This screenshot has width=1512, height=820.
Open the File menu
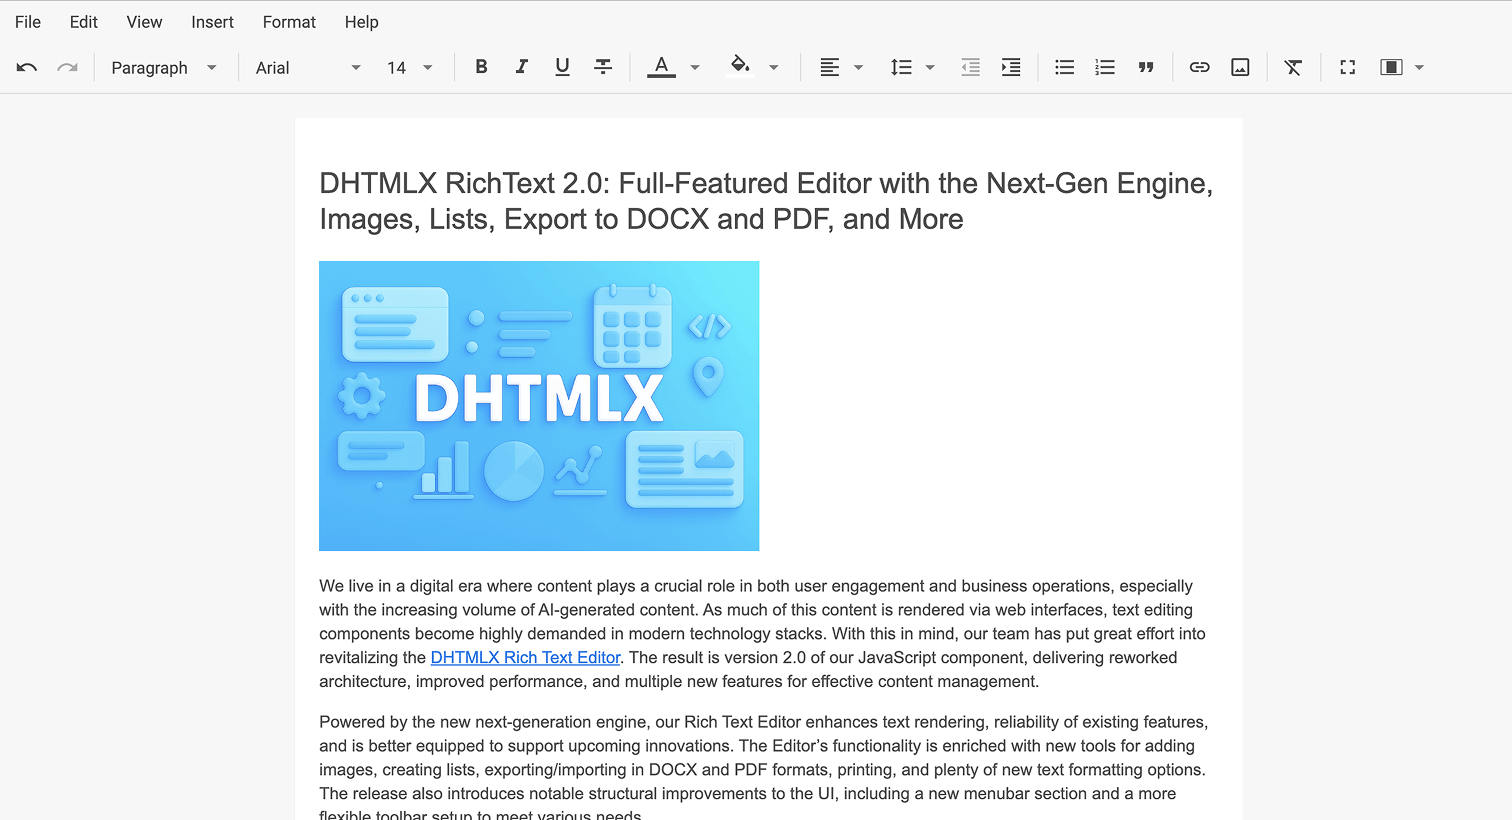[28, 22]
